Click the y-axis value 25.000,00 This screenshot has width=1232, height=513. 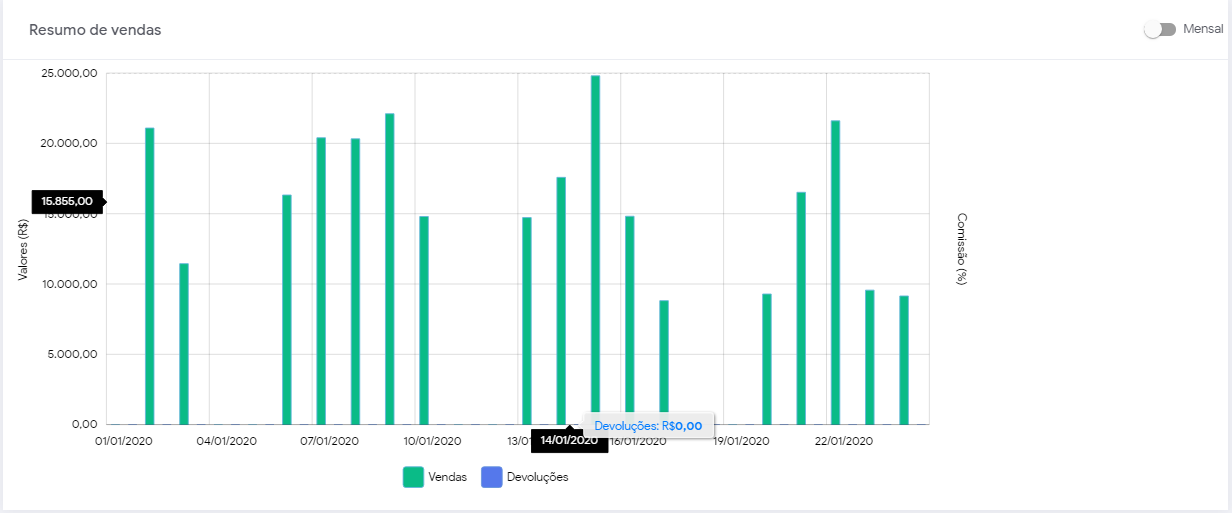pos(69,74)
